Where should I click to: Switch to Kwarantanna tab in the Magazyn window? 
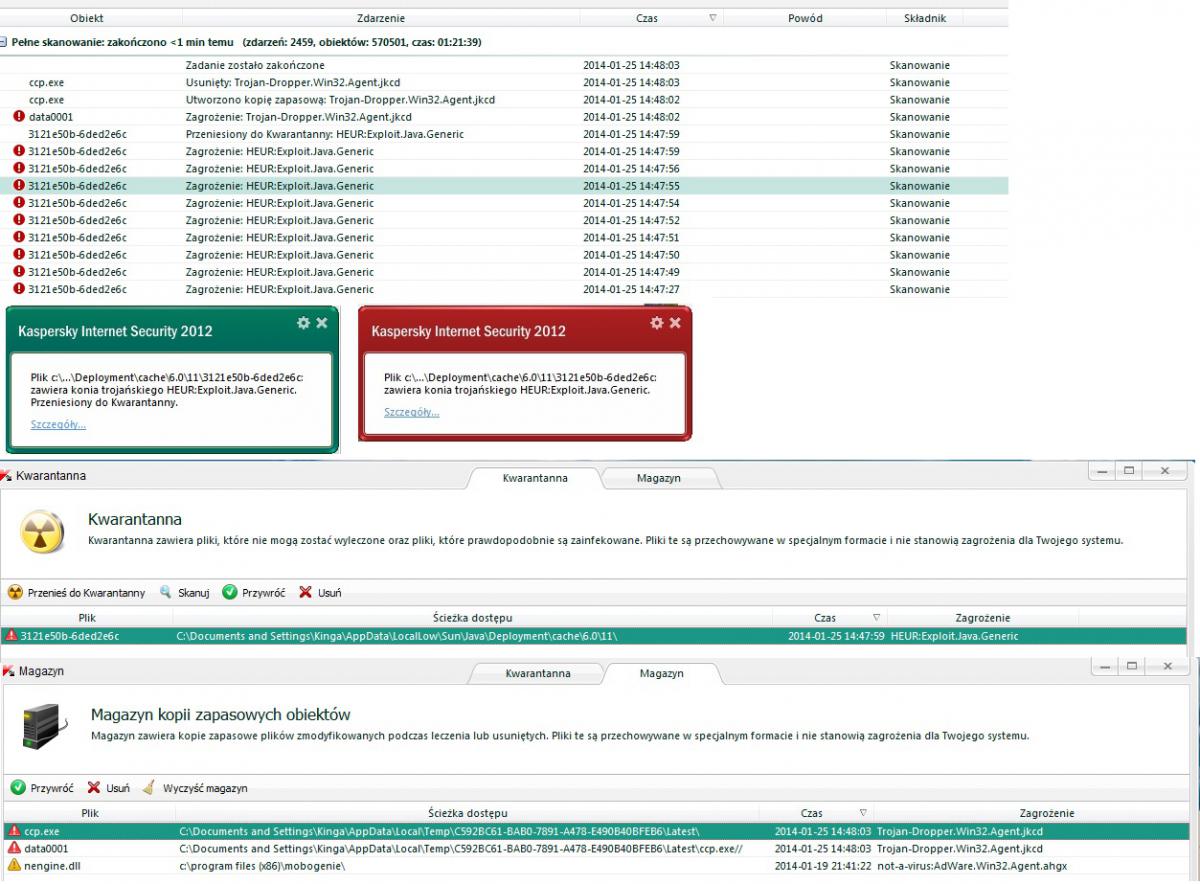(538, 673)
